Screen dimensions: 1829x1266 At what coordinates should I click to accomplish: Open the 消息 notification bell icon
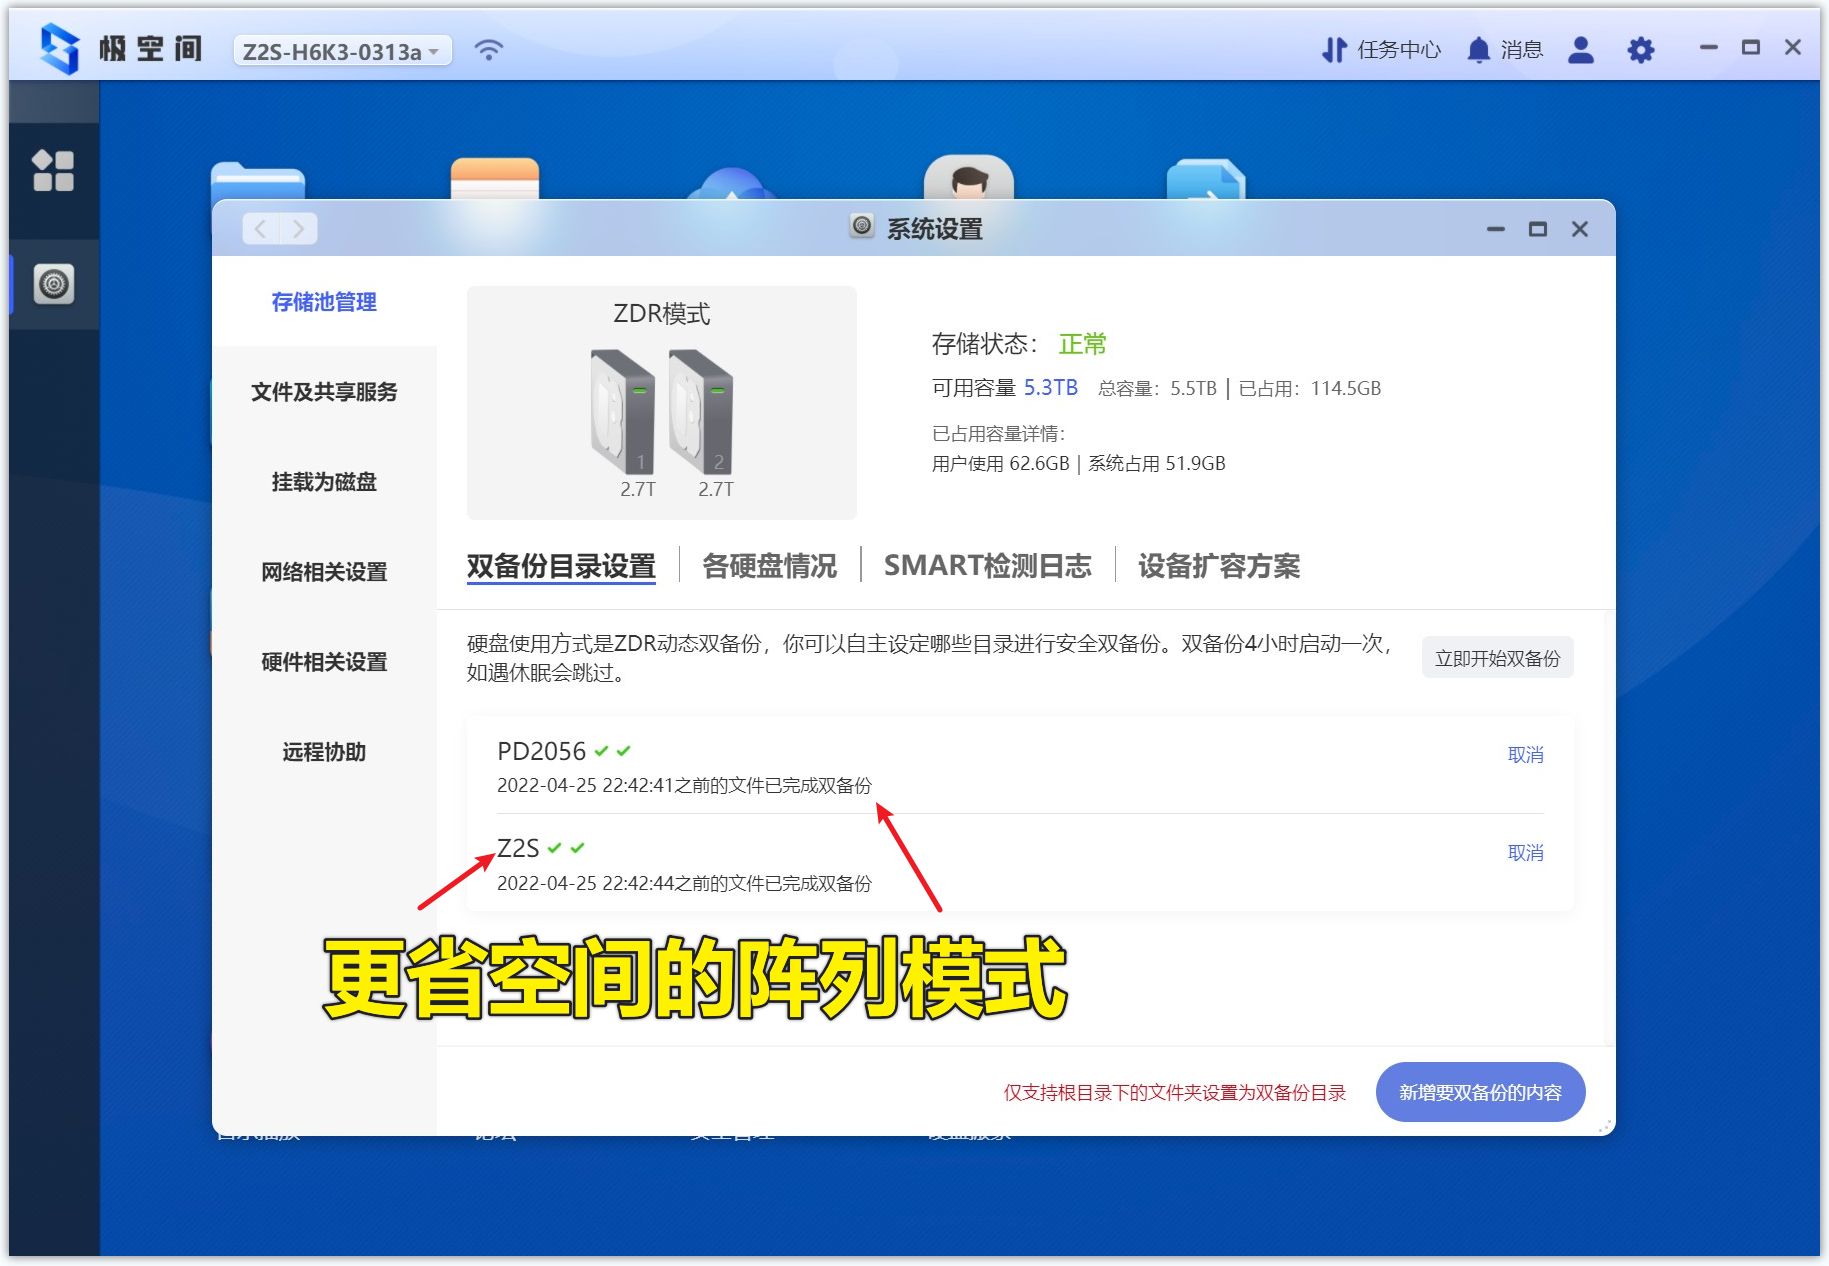point(1478,49)
